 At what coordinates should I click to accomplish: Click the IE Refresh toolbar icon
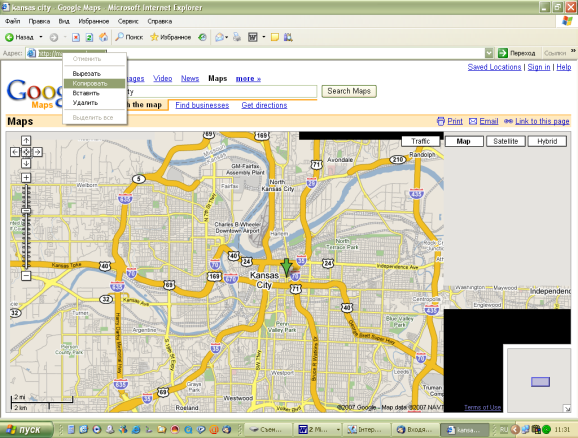tap(89, 37)
